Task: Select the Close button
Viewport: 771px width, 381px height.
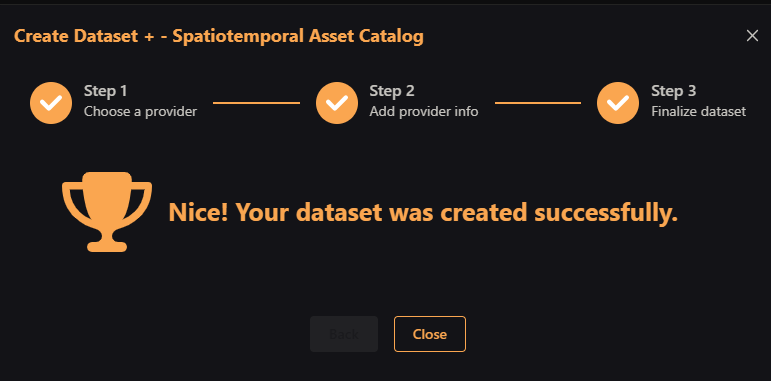Action: pyautogui.click(x=430, y=334)
